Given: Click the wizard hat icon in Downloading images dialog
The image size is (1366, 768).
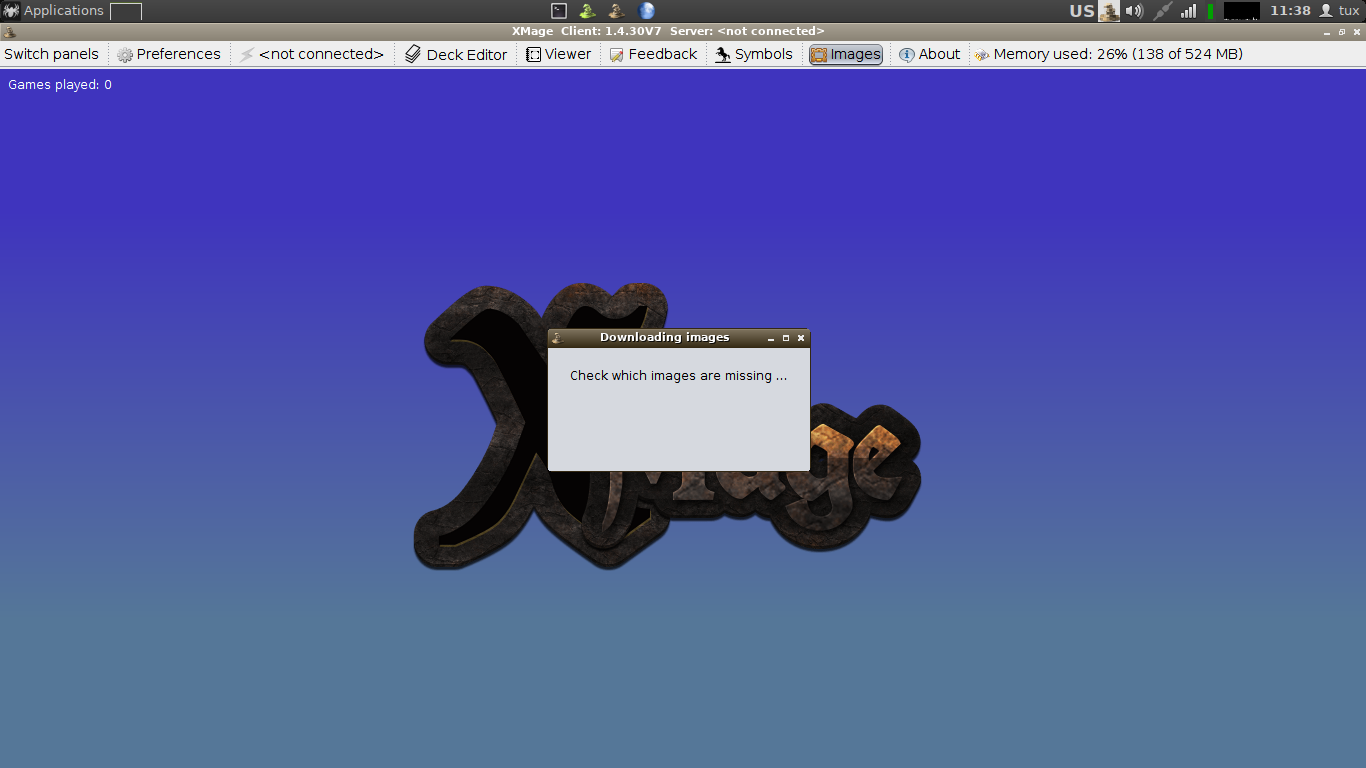Looking at the screenshot, I should [x=558, y=338].
